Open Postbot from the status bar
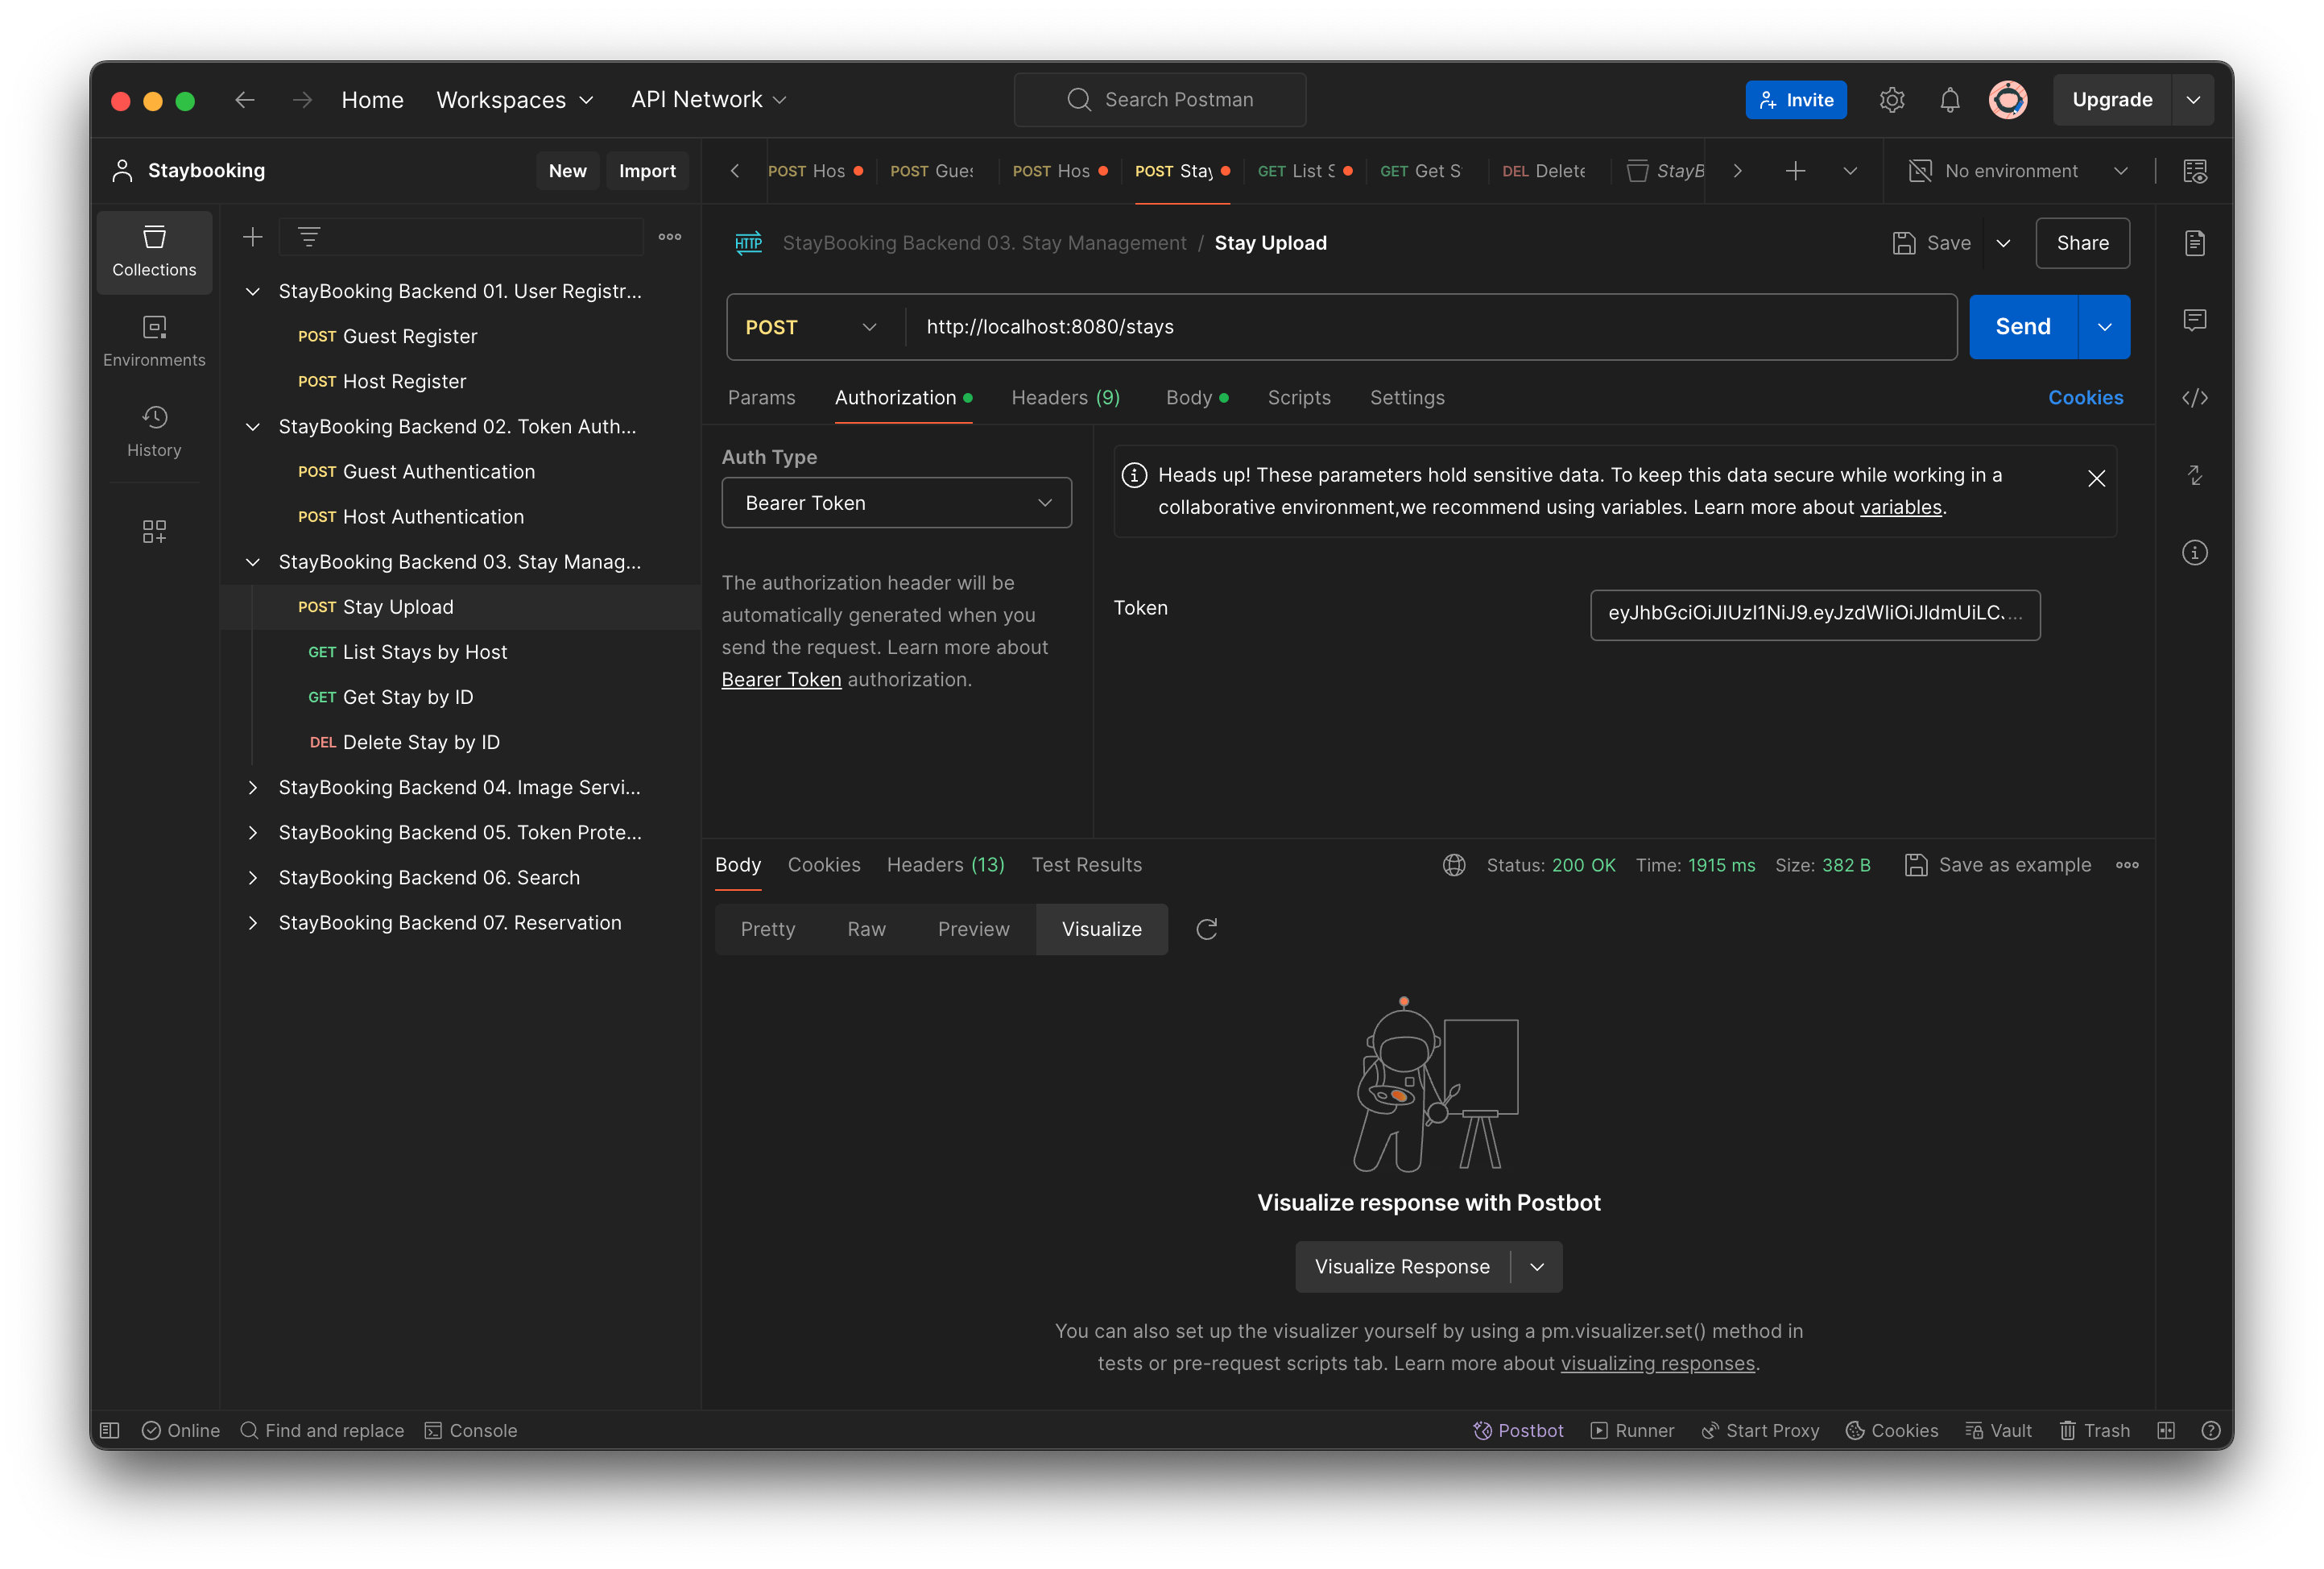 (1518, 1430)
